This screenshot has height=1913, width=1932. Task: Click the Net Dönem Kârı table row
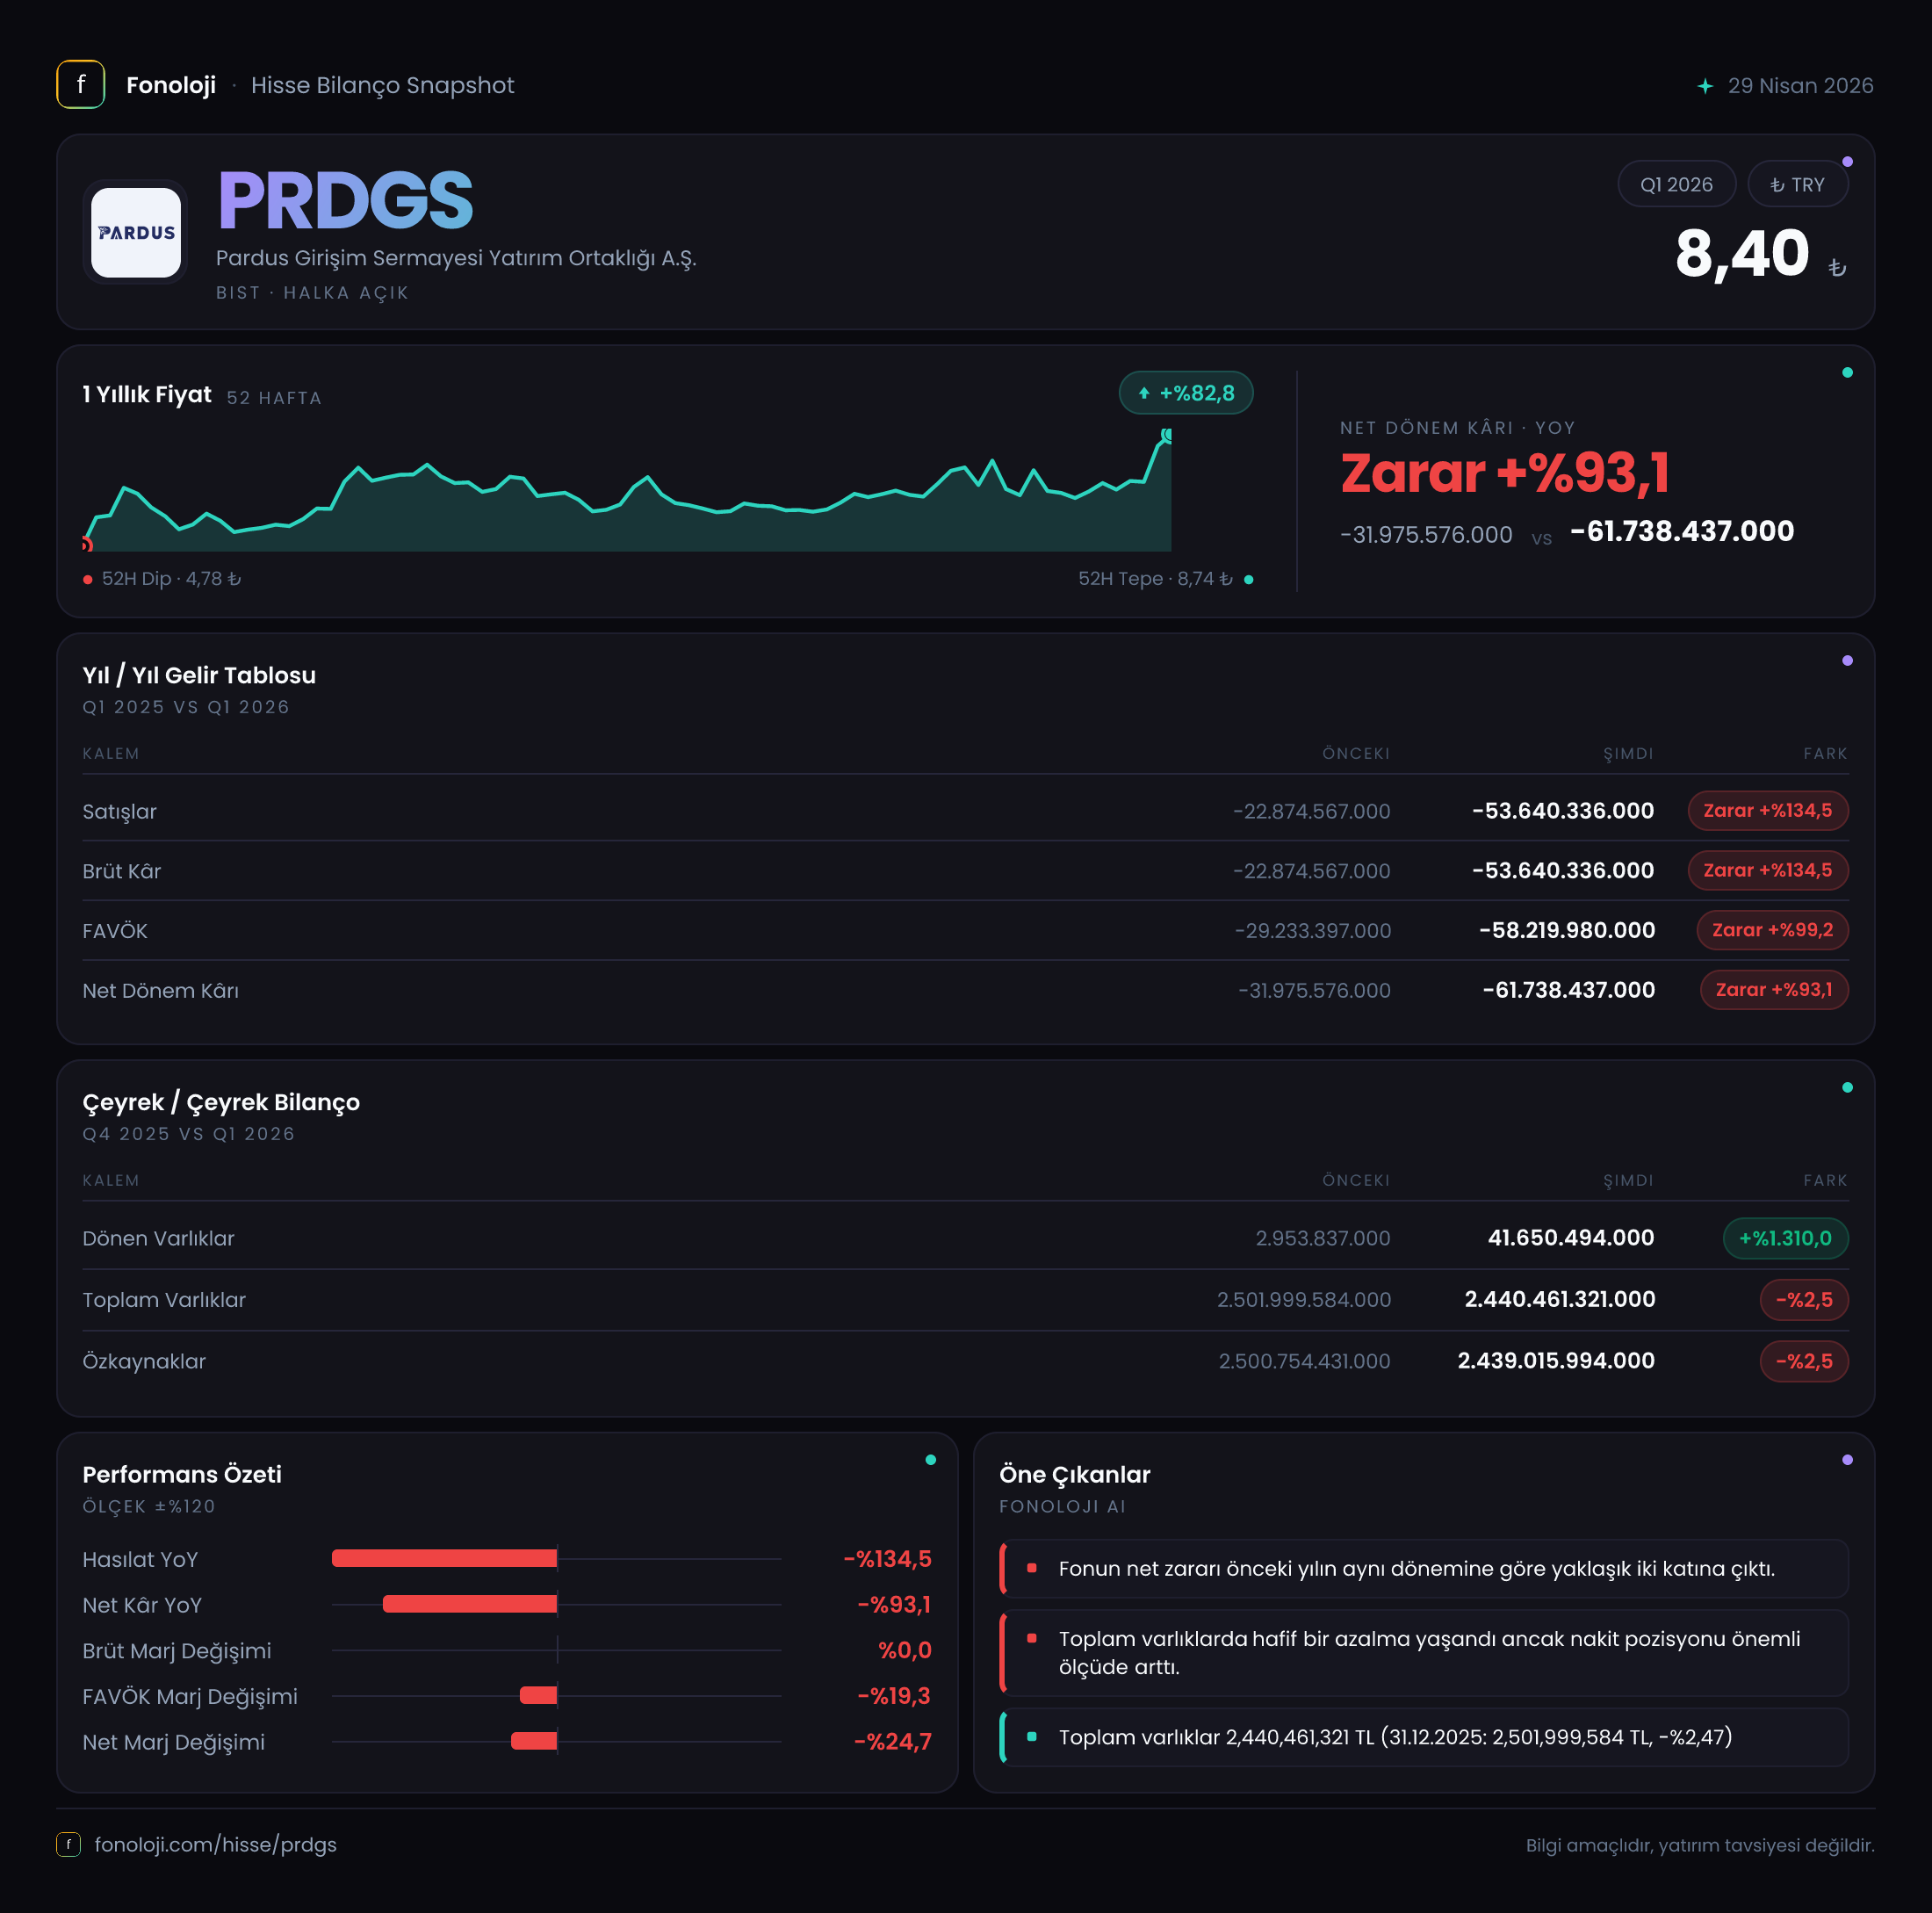click(x=965, y=990)
